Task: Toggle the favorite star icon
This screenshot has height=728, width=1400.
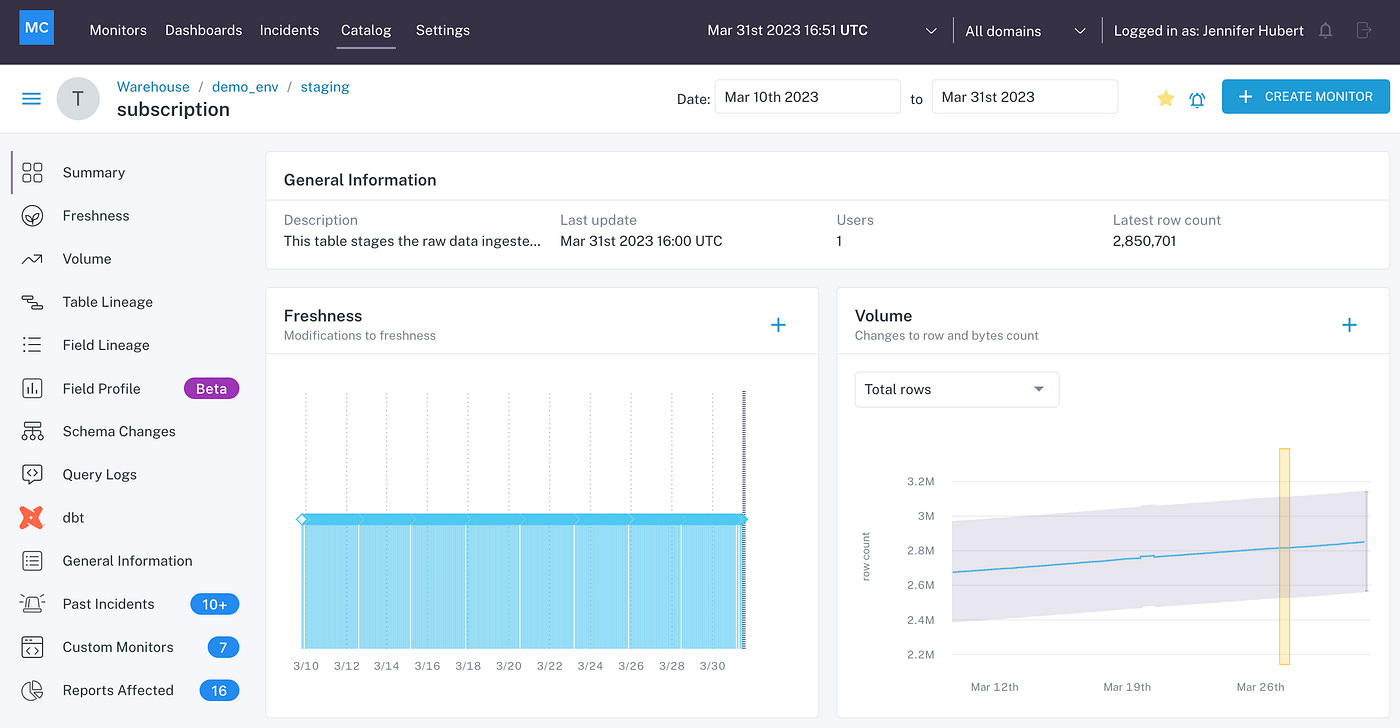Action: (x=1165, y=98)
